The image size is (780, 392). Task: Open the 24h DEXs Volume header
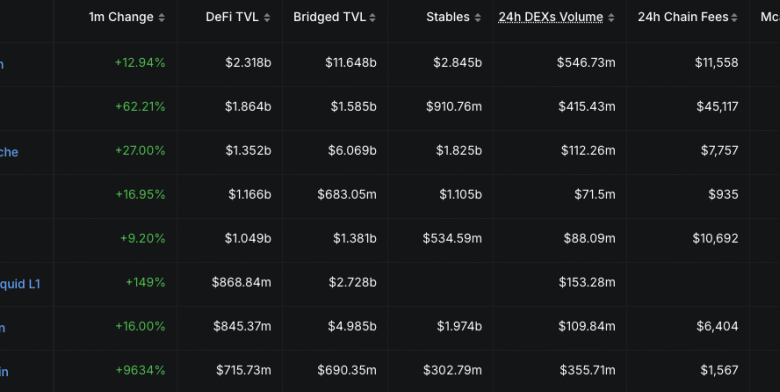point(551,17)
